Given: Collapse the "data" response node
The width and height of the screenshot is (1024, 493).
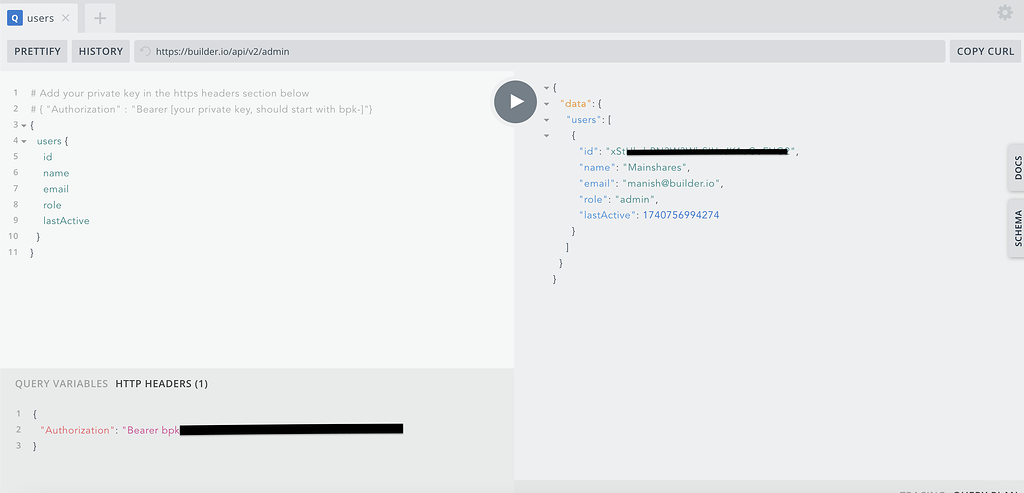Looking at the screenshot, I should point(547,103).
